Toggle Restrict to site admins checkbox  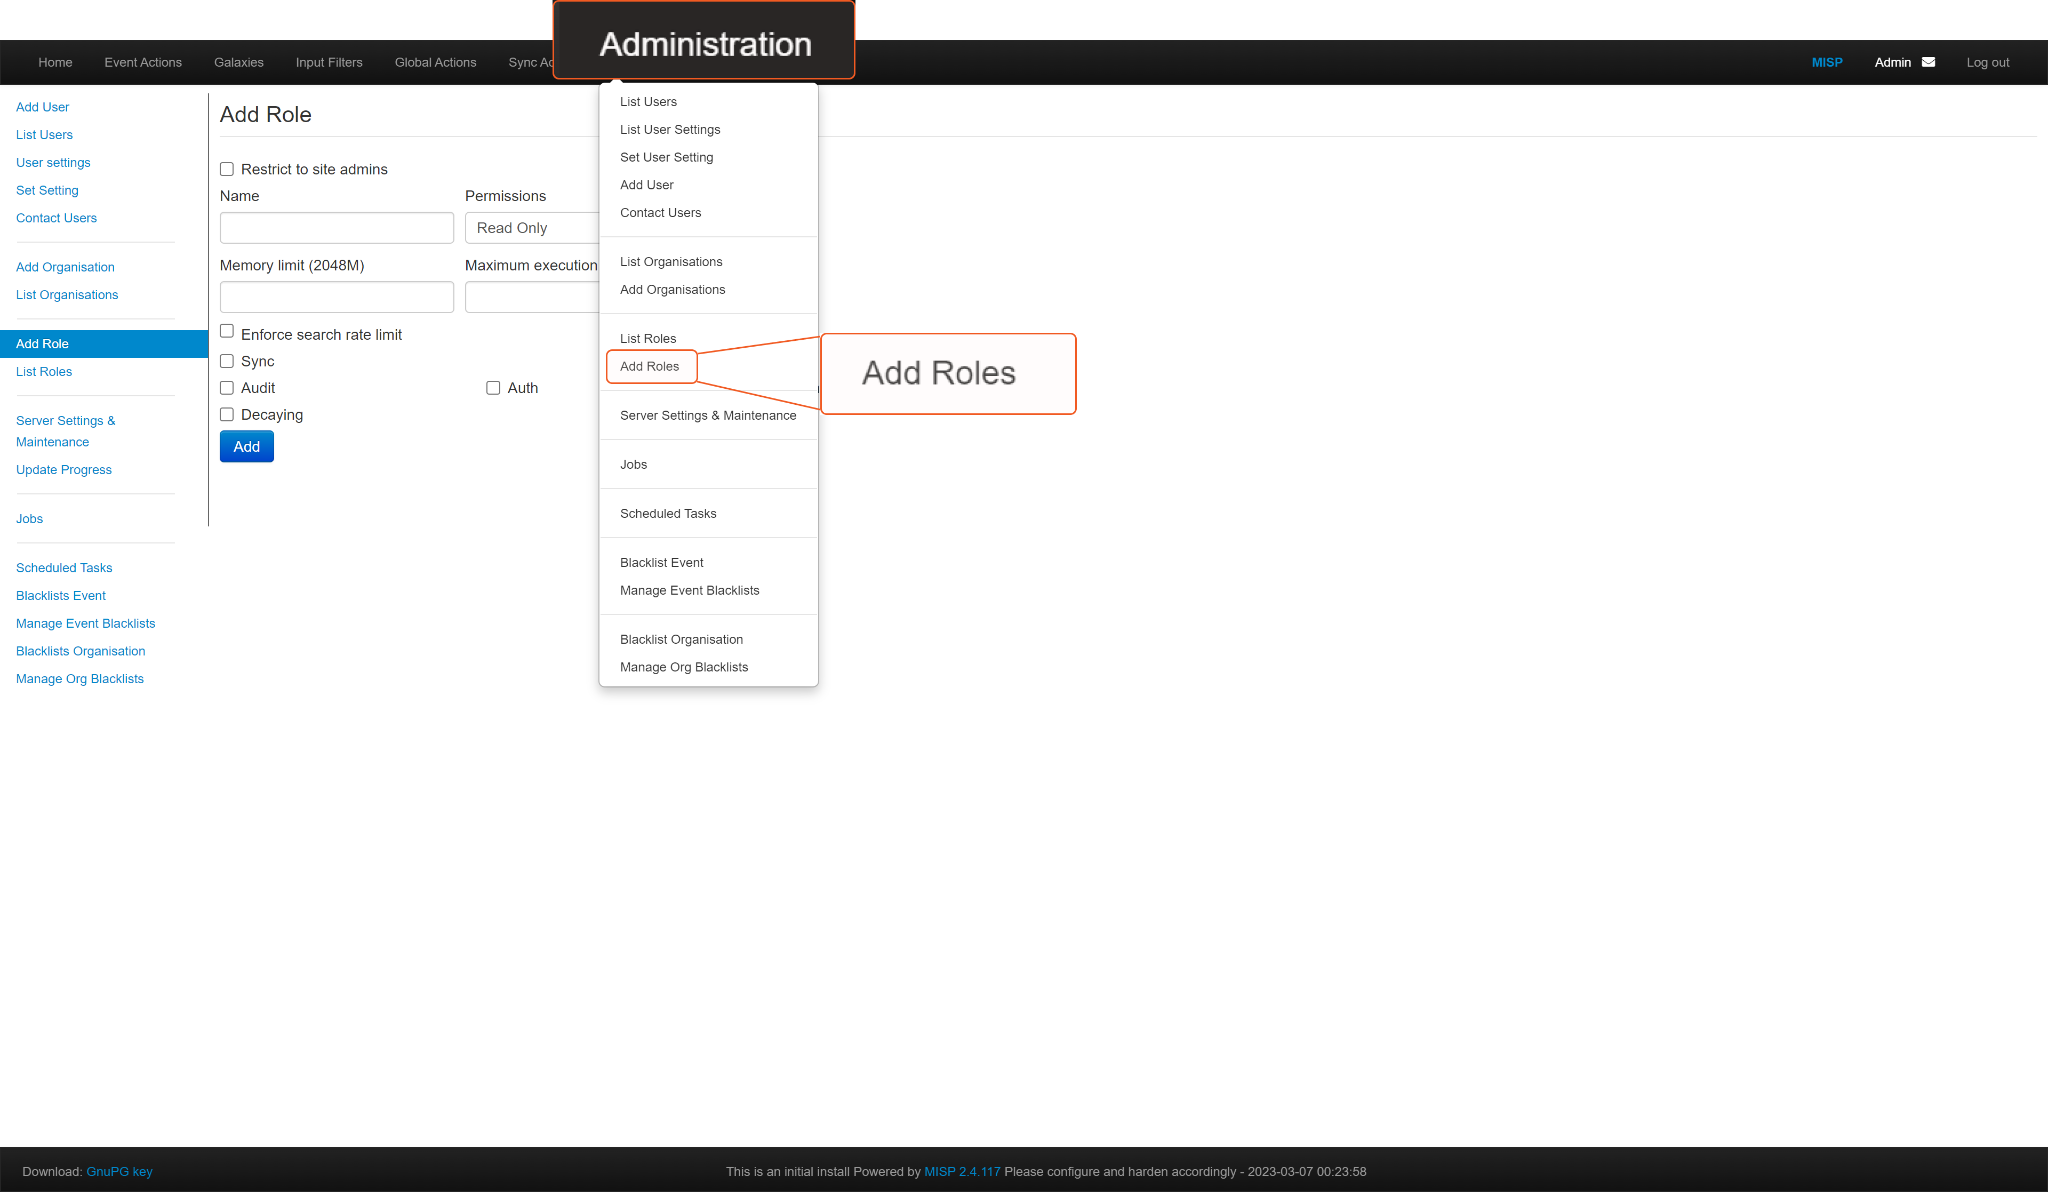click(227, 169)
